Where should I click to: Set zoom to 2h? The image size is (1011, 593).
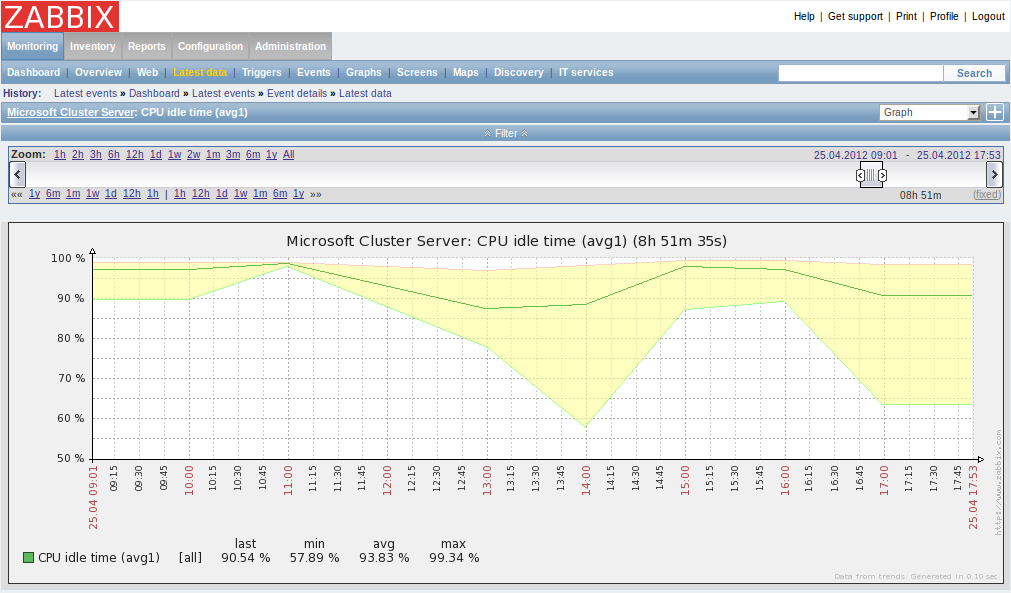tap(78, 155)
